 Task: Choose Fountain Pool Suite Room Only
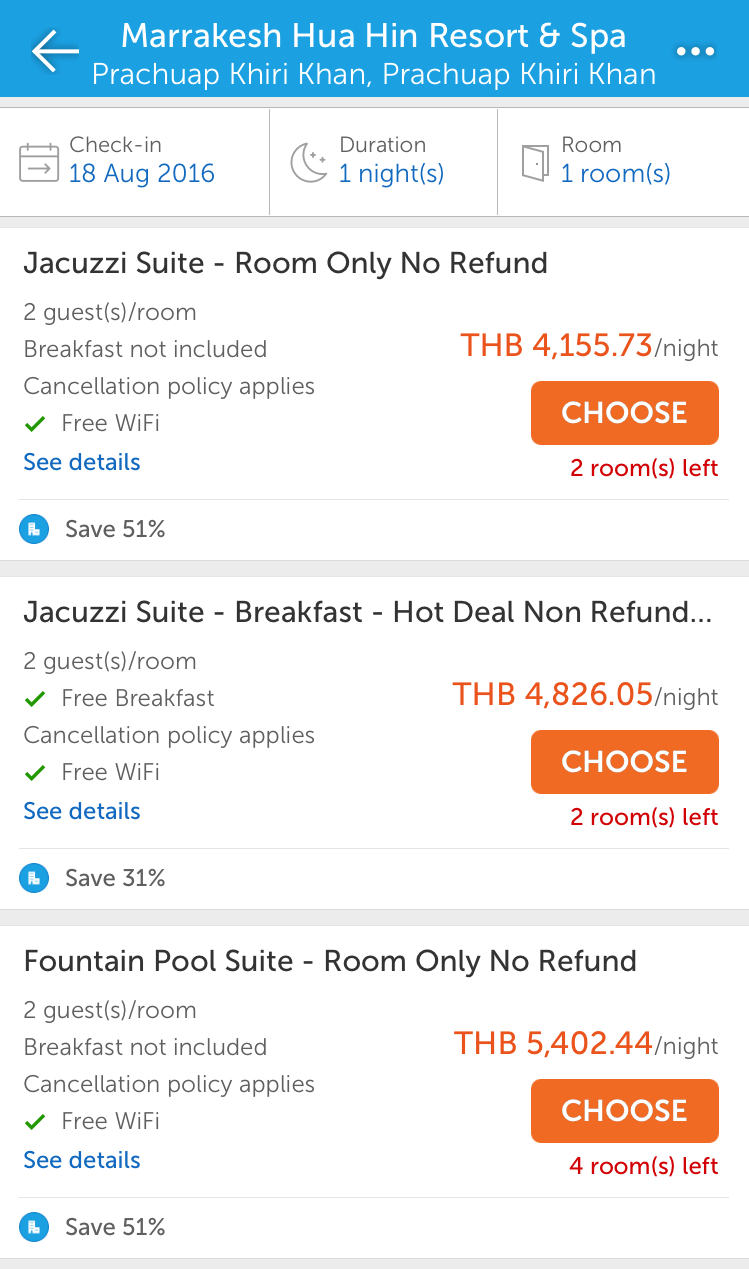pos(624,1111)
